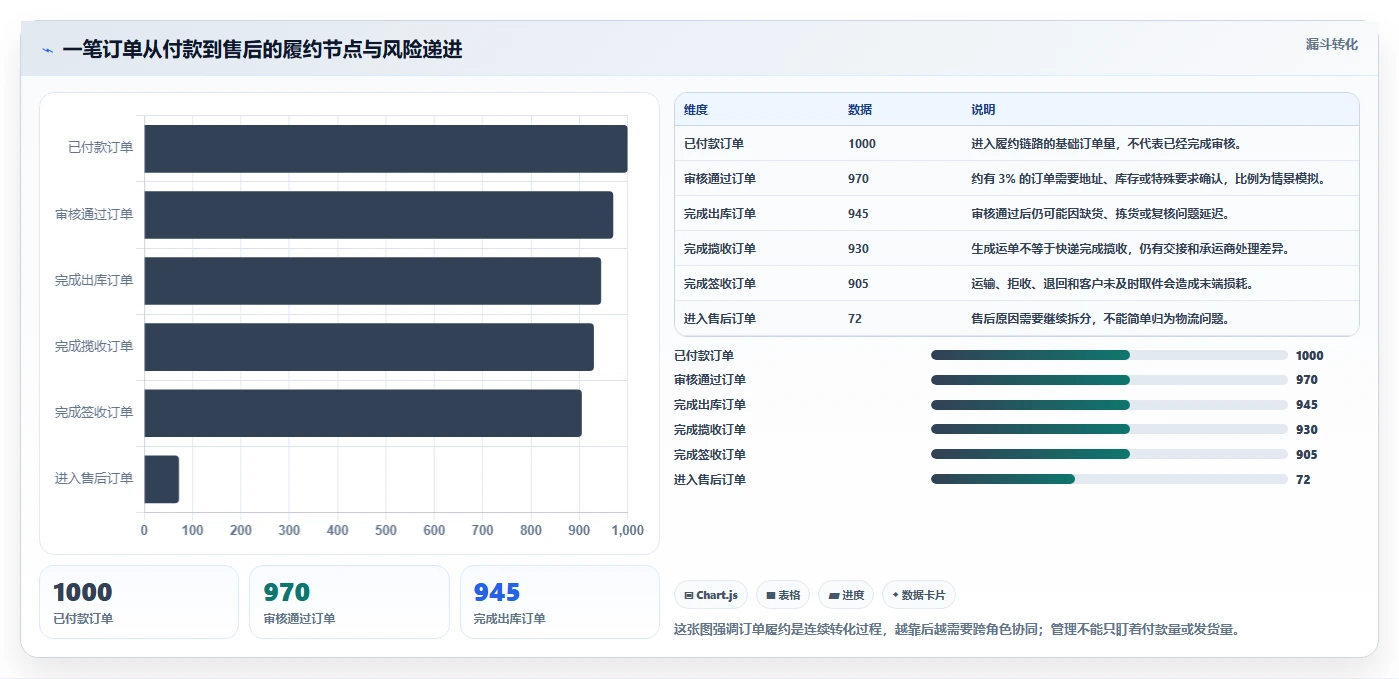Click the 数据 column header

coord(860,110)
